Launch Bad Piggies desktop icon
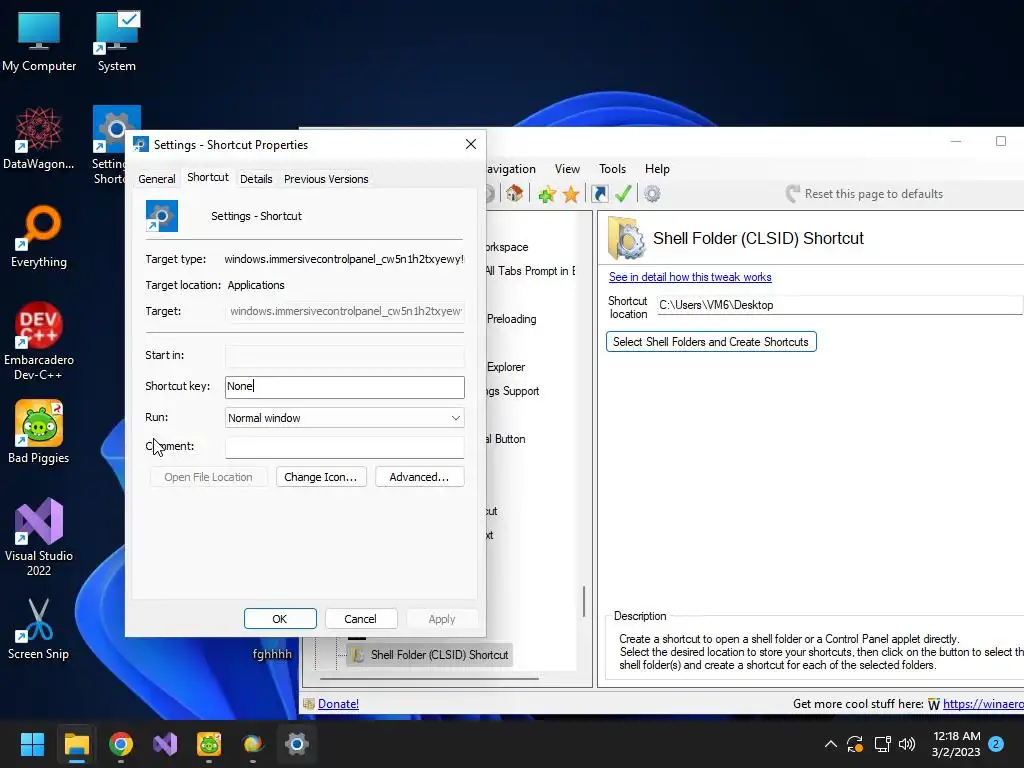1024x768 pixels. (x=39, y=432)
